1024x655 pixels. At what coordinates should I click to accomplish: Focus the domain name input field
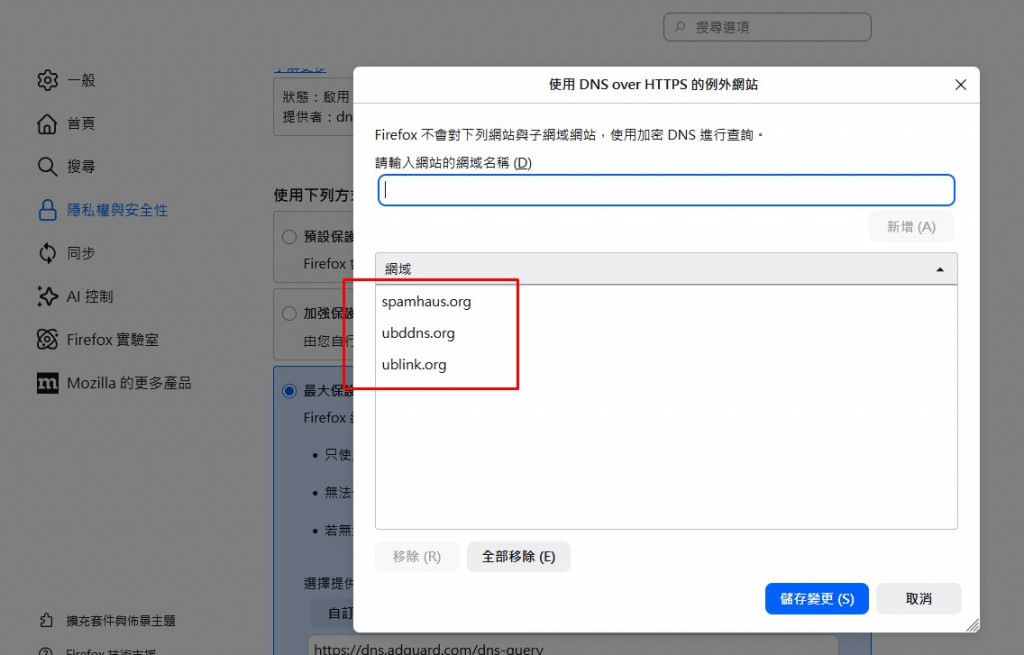[666, 190]
